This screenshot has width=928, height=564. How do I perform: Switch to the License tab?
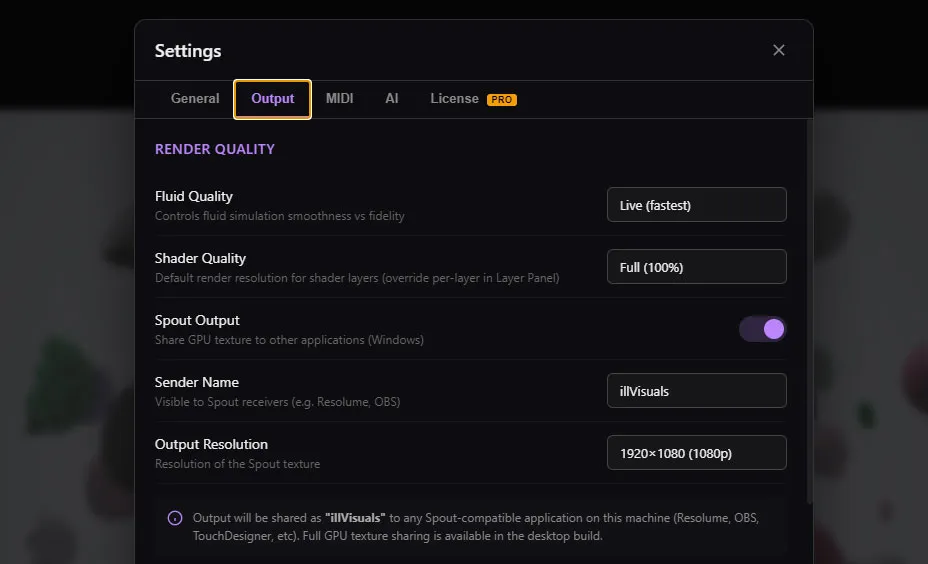(455, 99)
